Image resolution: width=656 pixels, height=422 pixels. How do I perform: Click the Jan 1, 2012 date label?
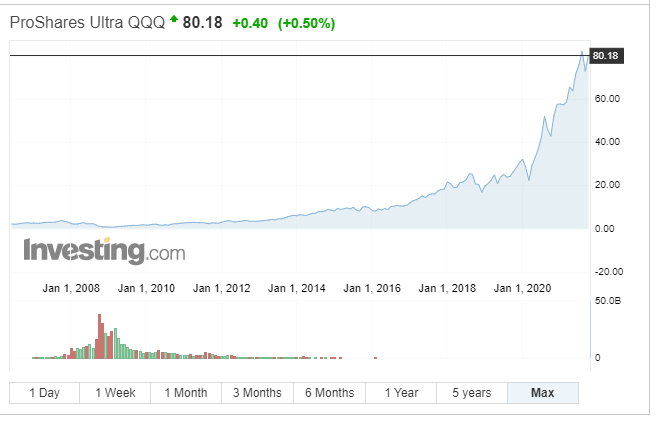[x=221, y=288]
